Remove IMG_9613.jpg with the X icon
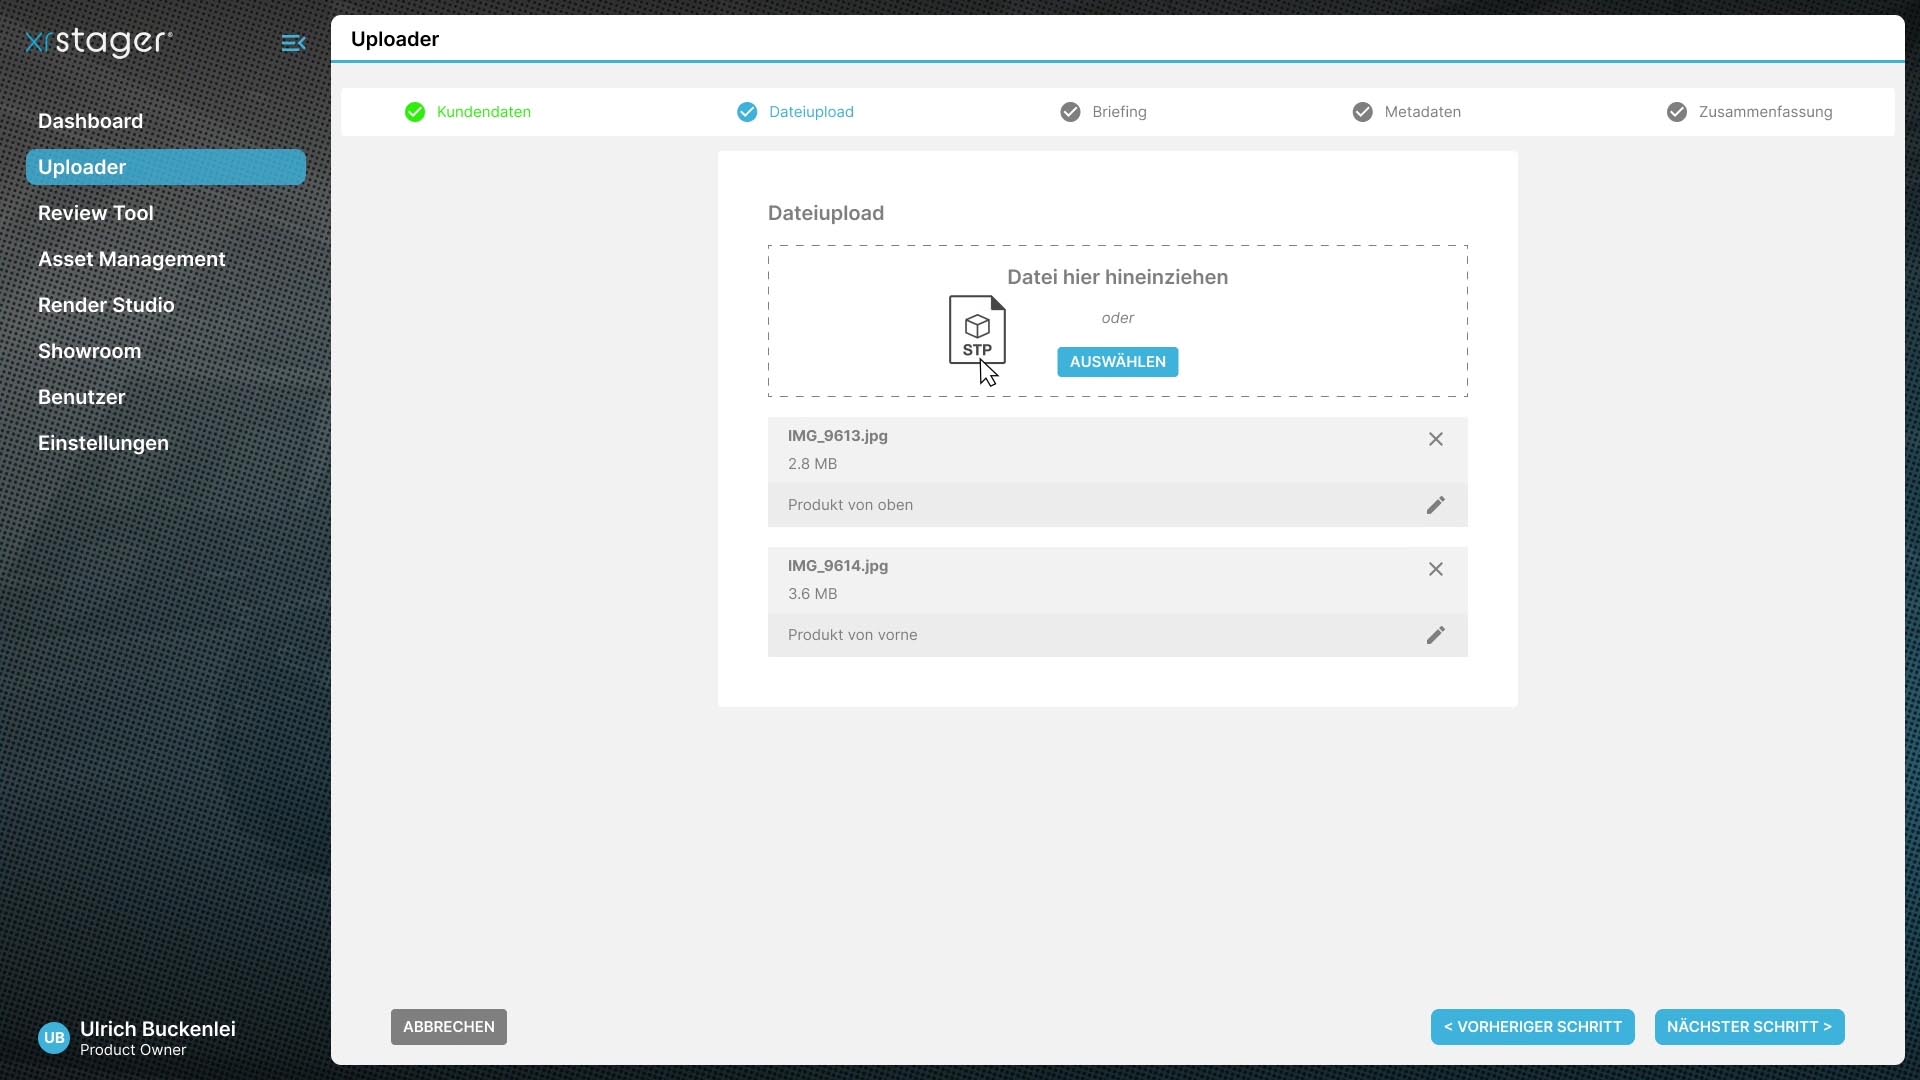Image resolution: width=1920 pixels, height=1080 pixels. [1436, 439]
